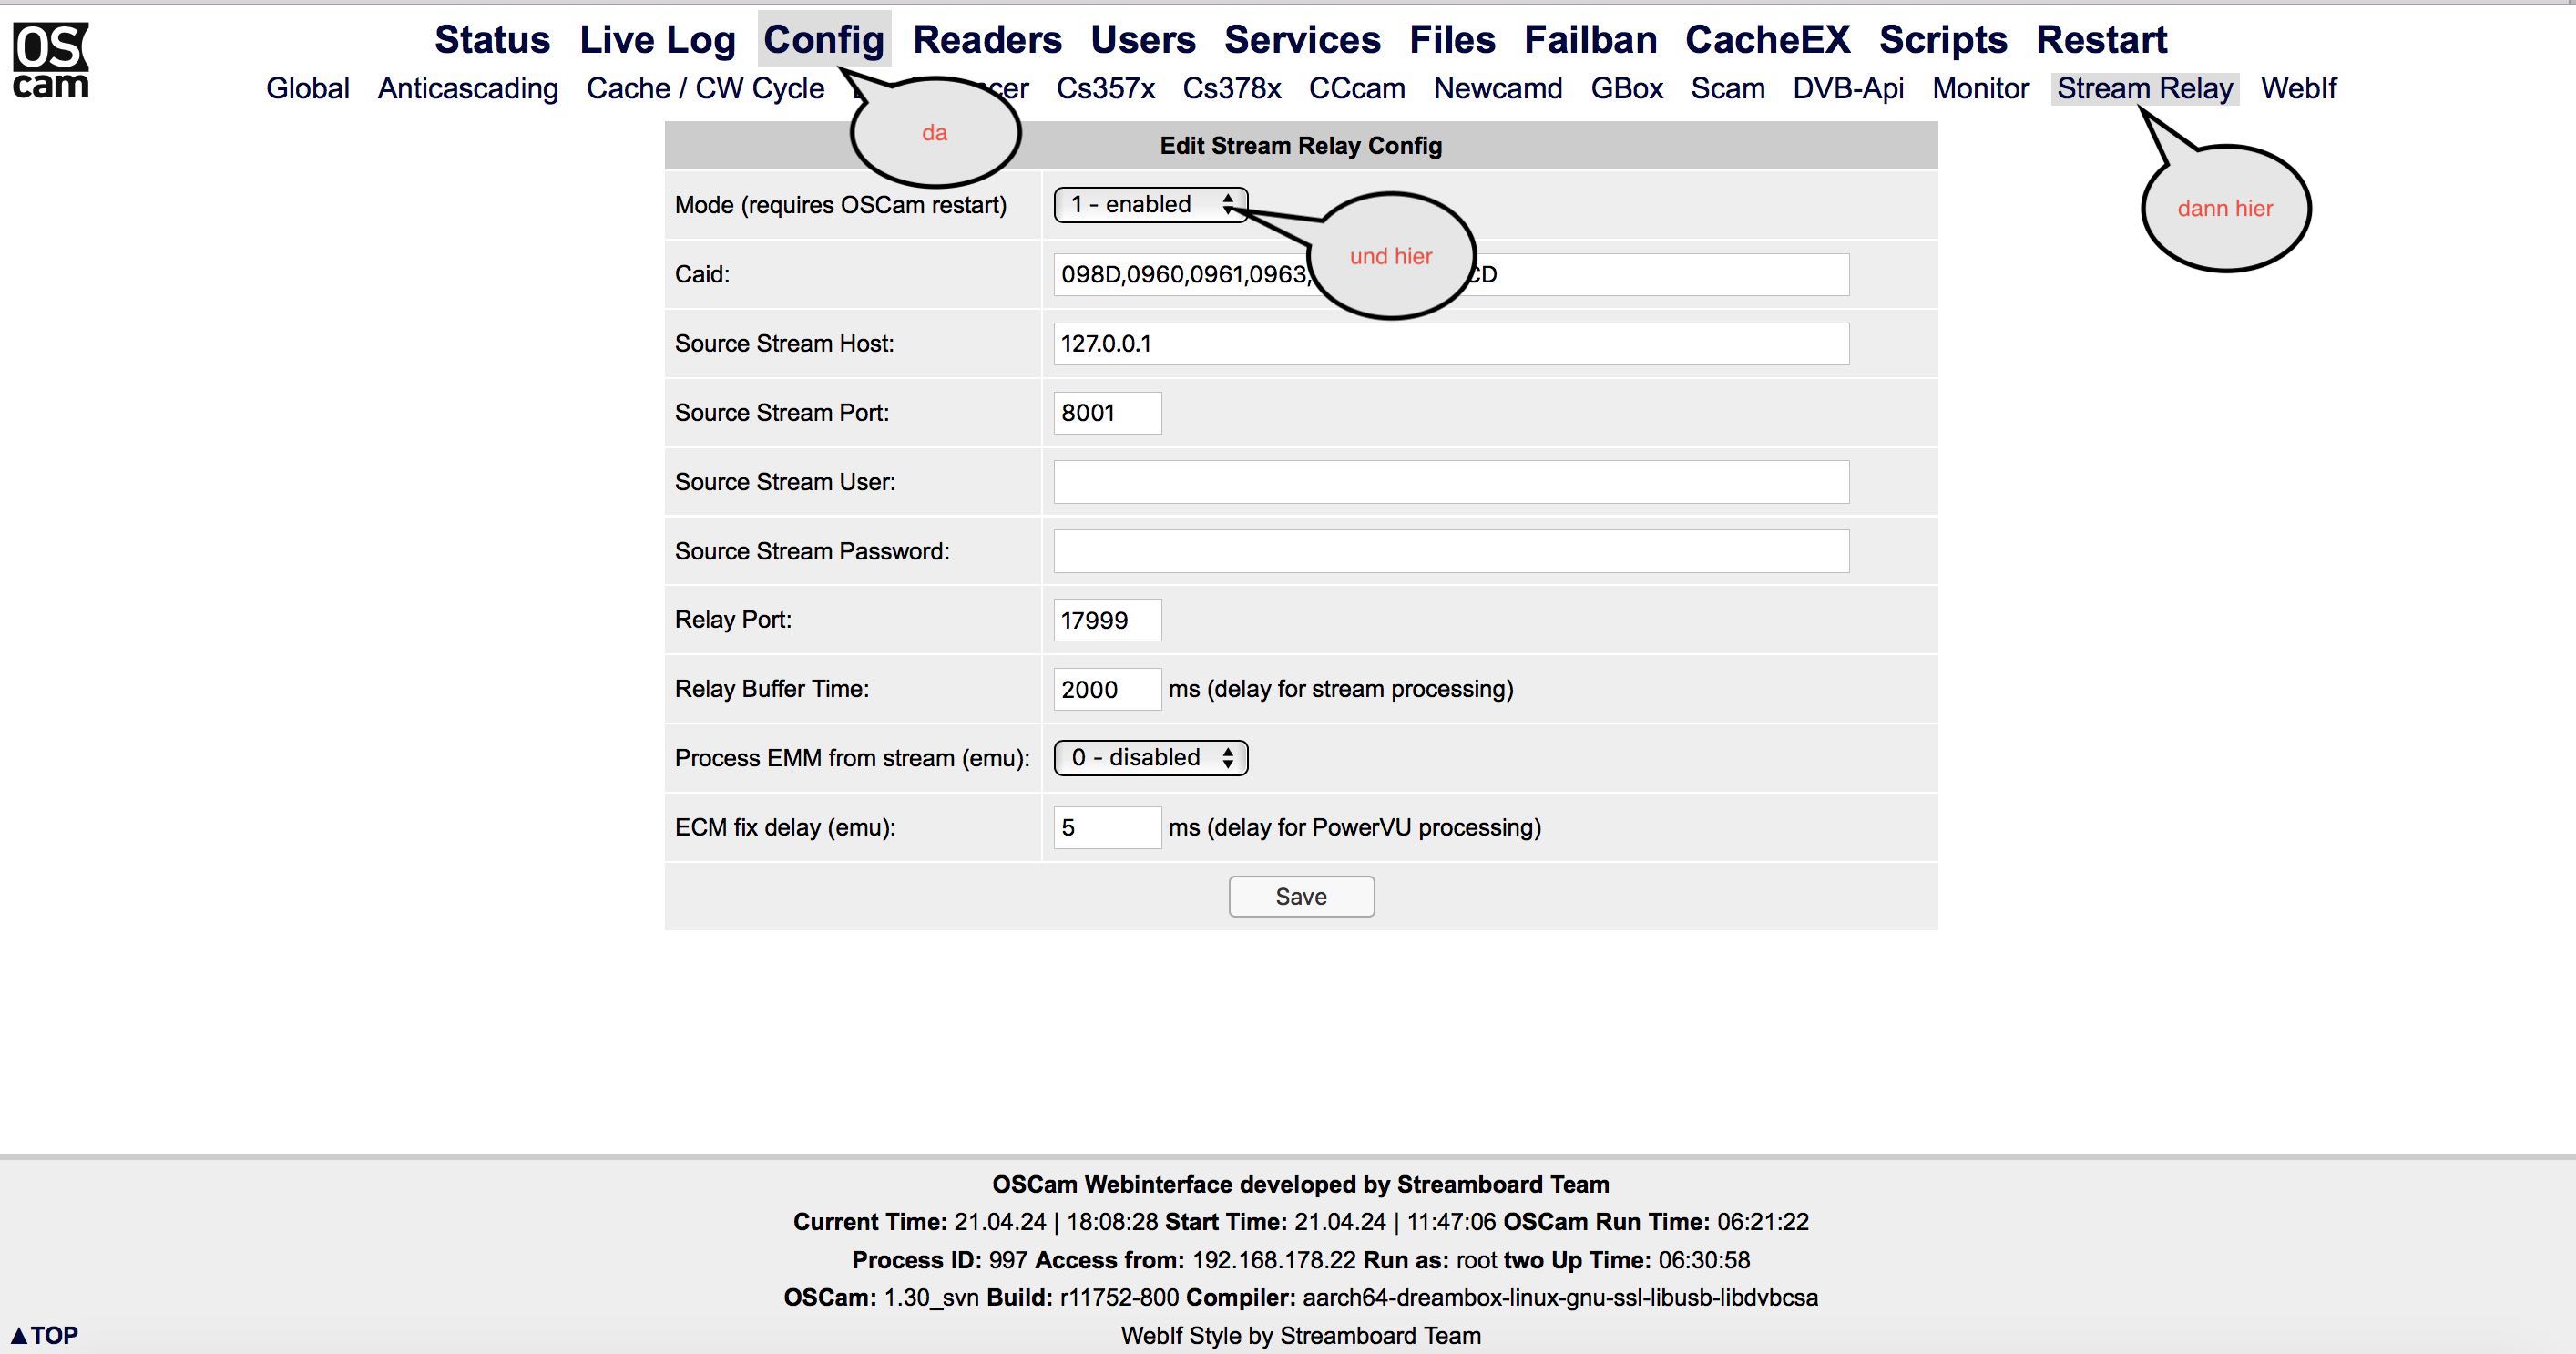
Task: Select the Config menu
Action: tap(824, 40)
